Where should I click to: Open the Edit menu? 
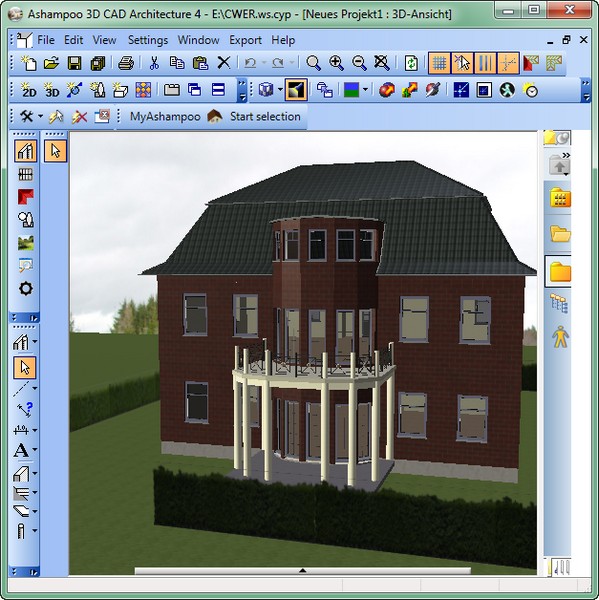[x=73, y=40]
